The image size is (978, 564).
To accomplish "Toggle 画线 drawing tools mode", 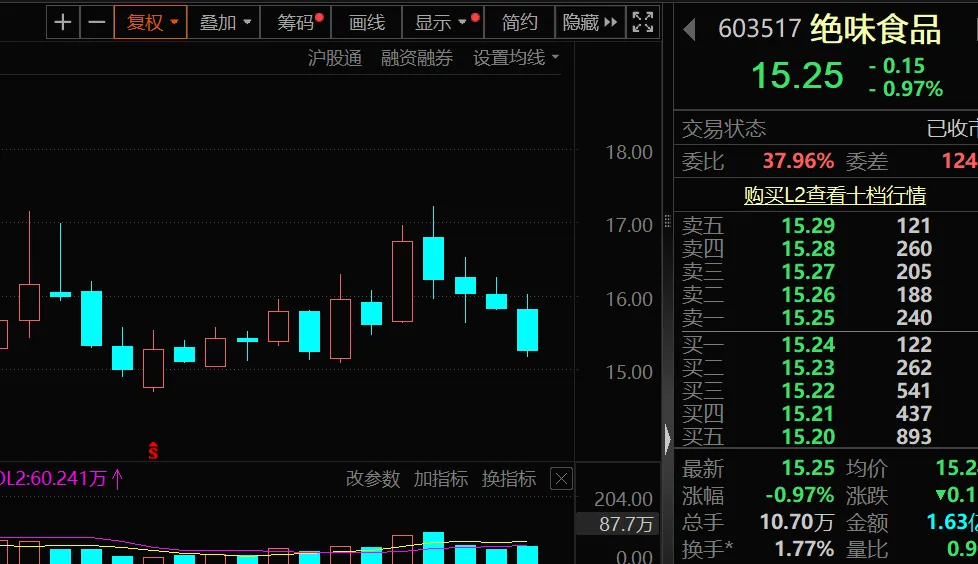I will tap(367, 22).
